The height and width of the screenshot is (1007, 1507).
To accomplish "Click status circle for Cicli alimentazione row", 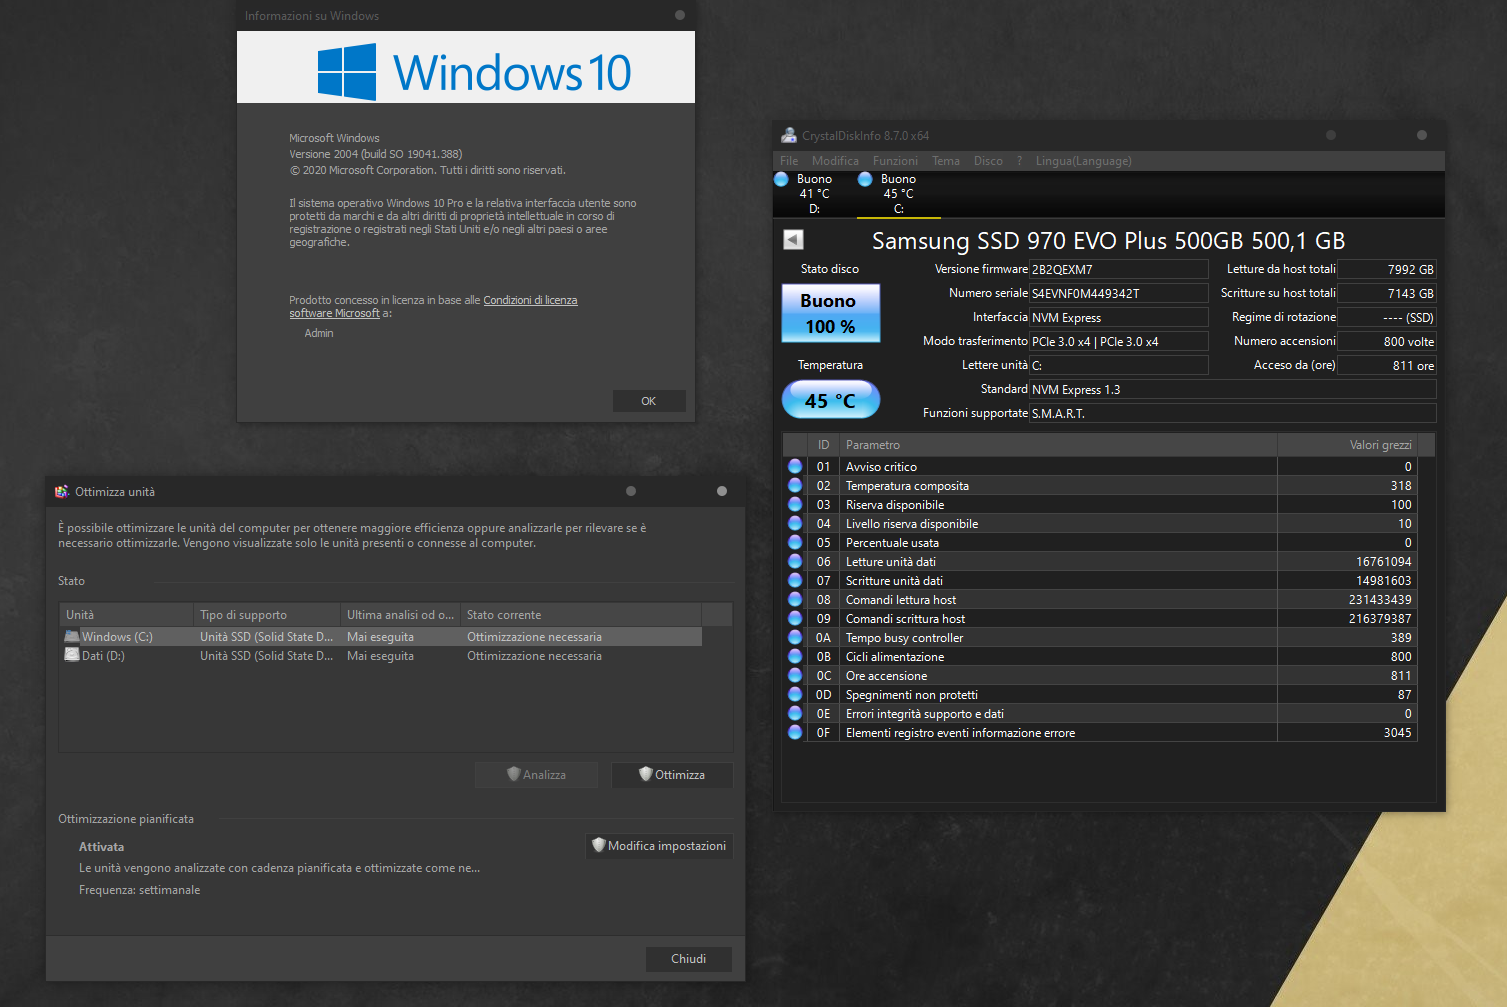I will 795,656.
